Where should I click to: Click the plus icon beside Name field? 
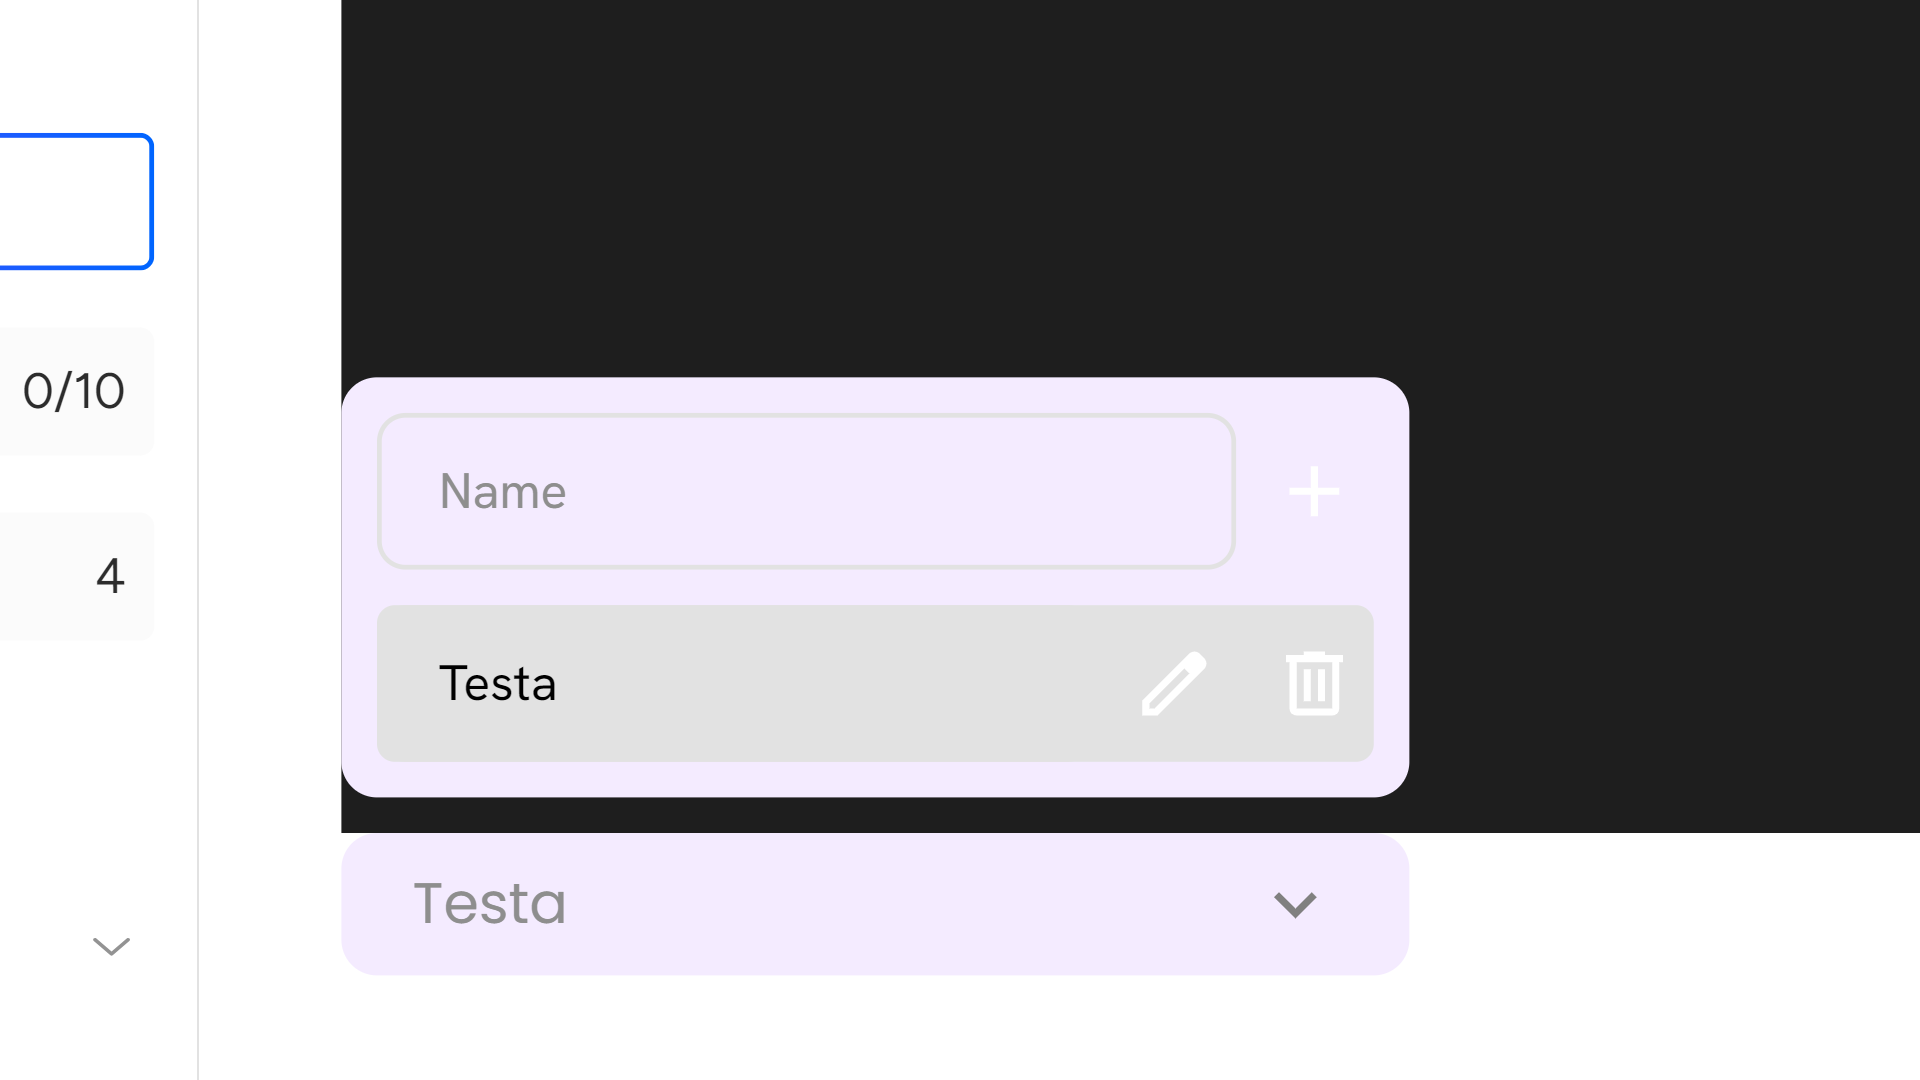click(1313, 491)
